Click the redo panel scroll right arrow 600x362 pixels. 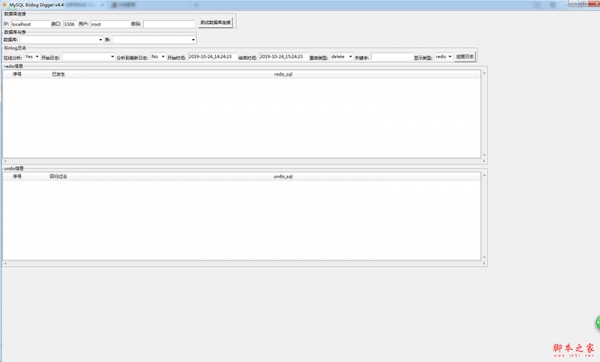point(484,161)
